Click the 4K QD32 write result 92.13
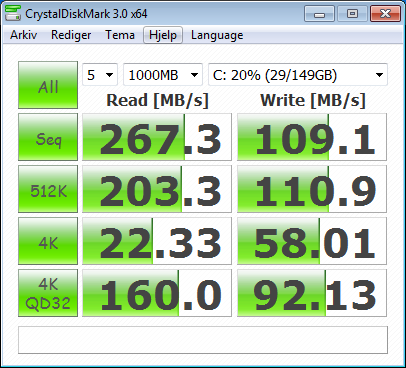Viewport: 406px width, 368px height. pos(312,293)
